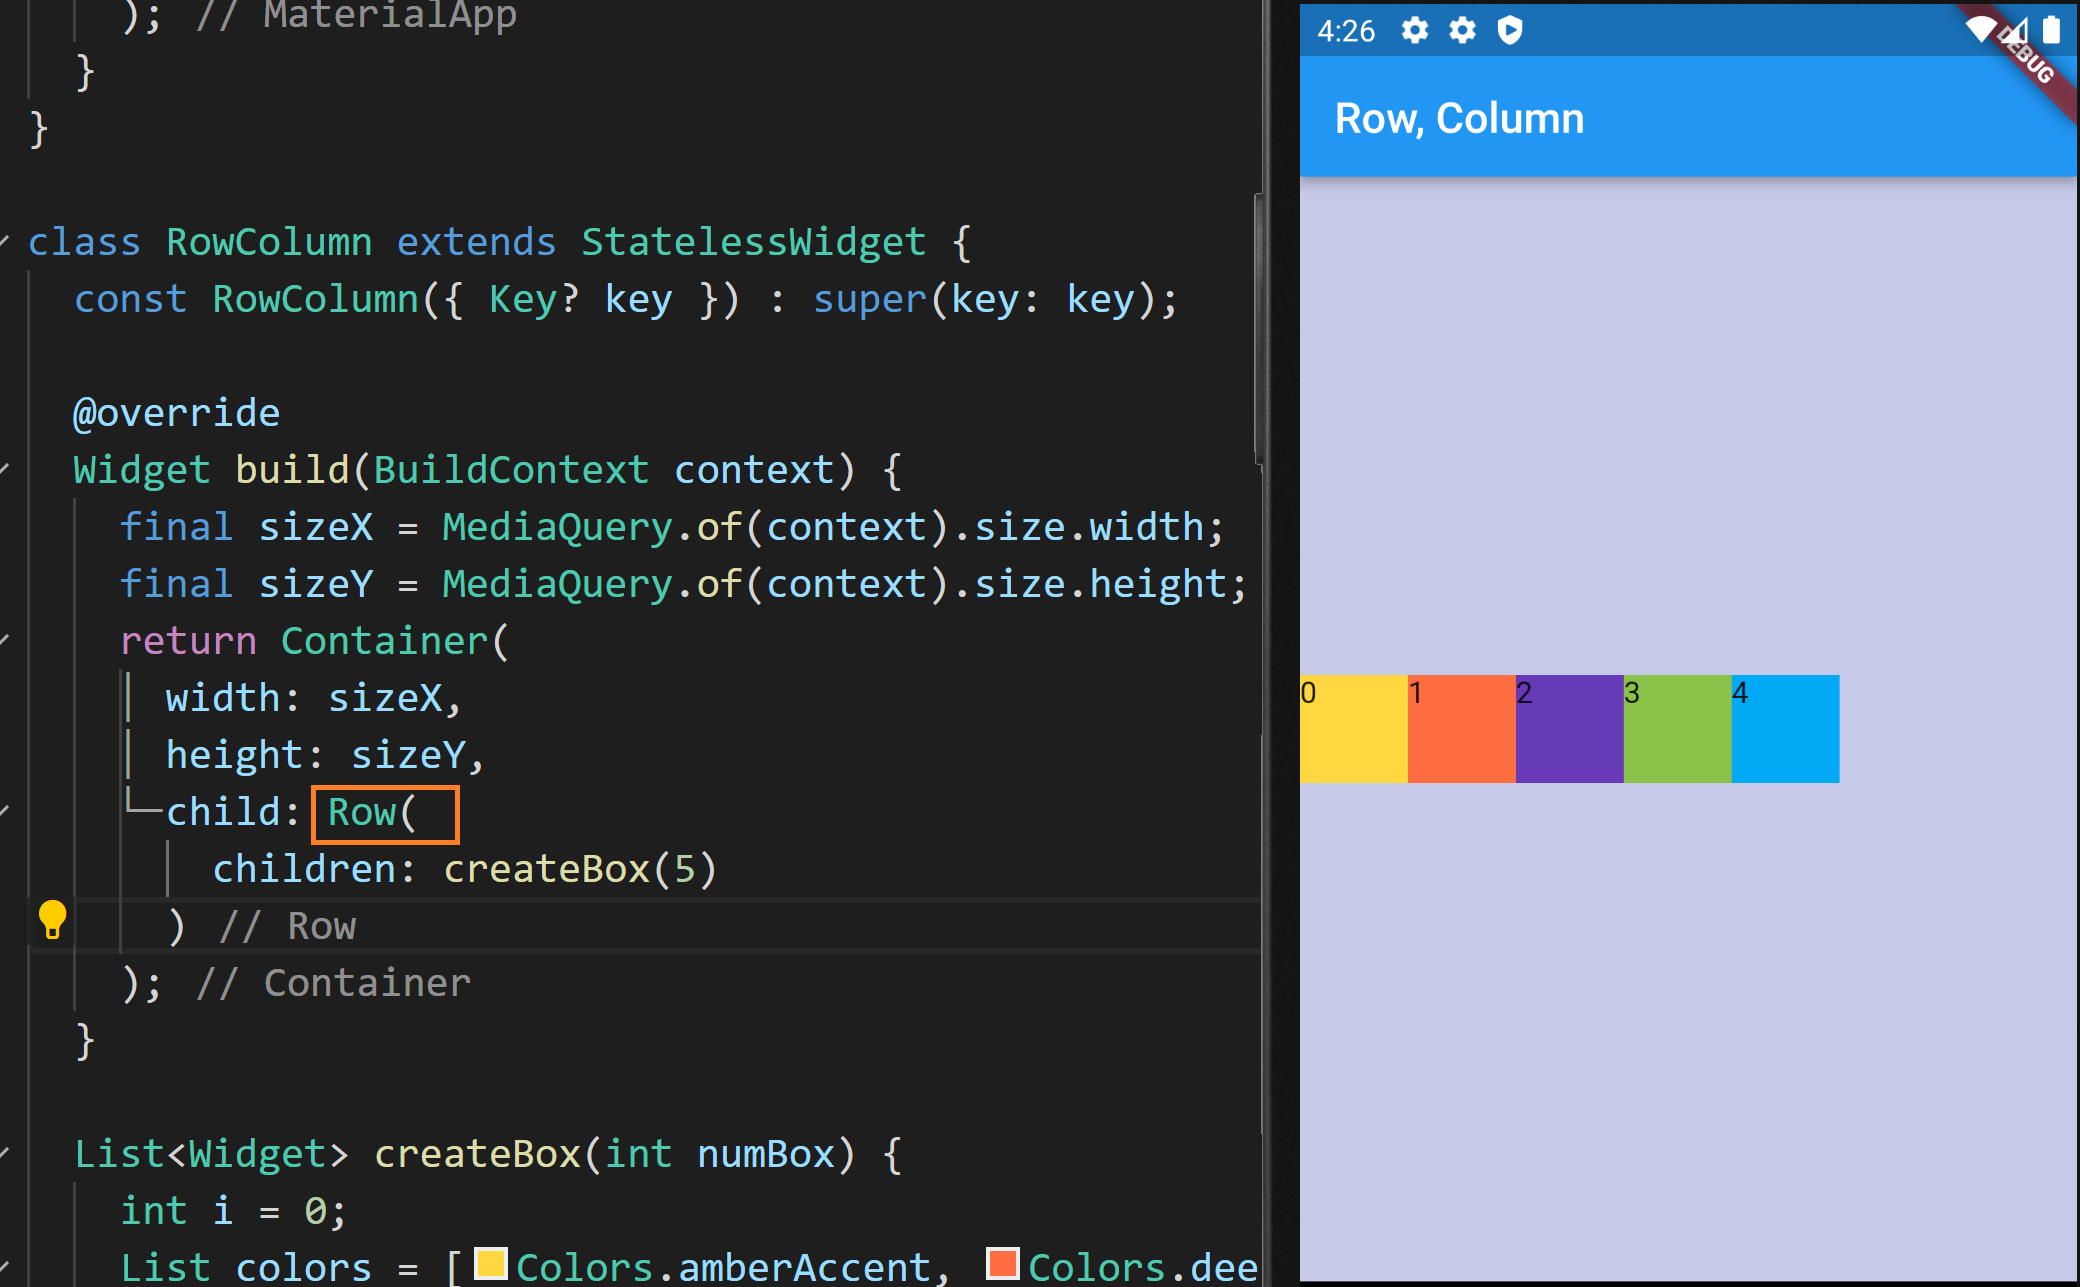The height and width of the screenshot is (1287, 2080).
Task: Click the blue box labeled 4
Action: [x=1785, y=729]
